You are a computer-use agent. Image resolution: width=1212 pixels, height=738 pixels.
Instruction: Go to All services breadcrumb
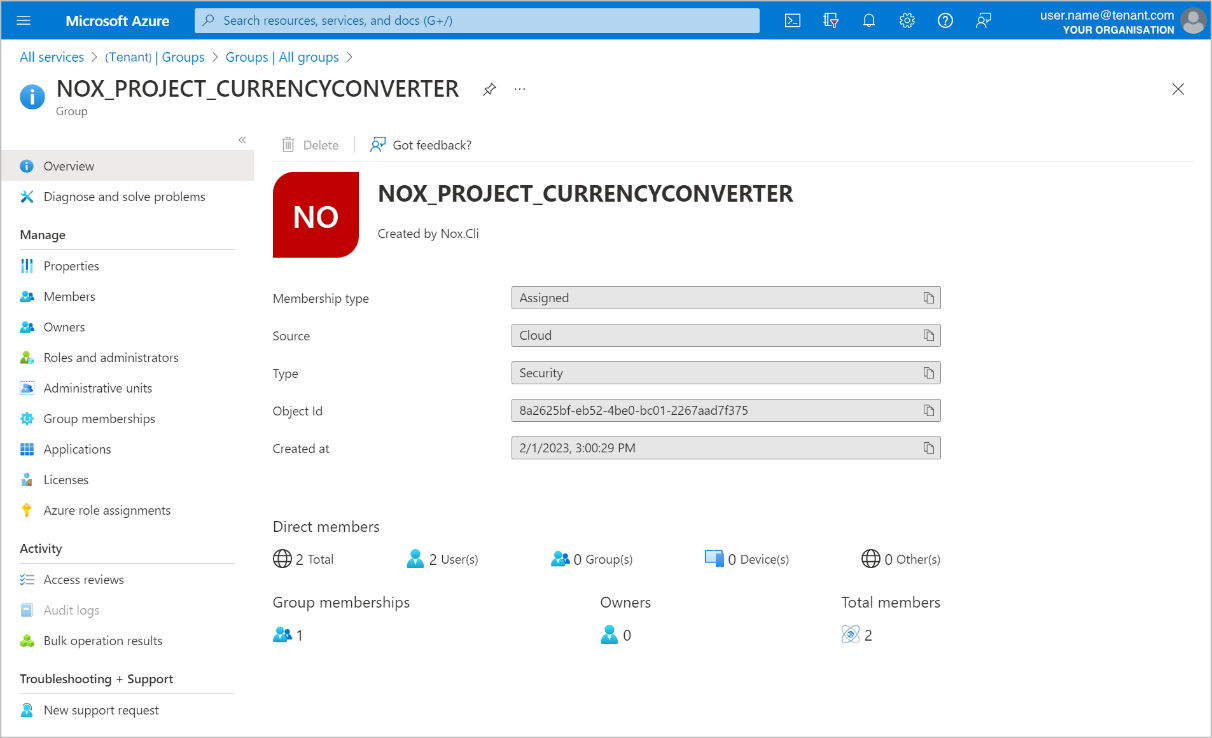click(52, 57)
